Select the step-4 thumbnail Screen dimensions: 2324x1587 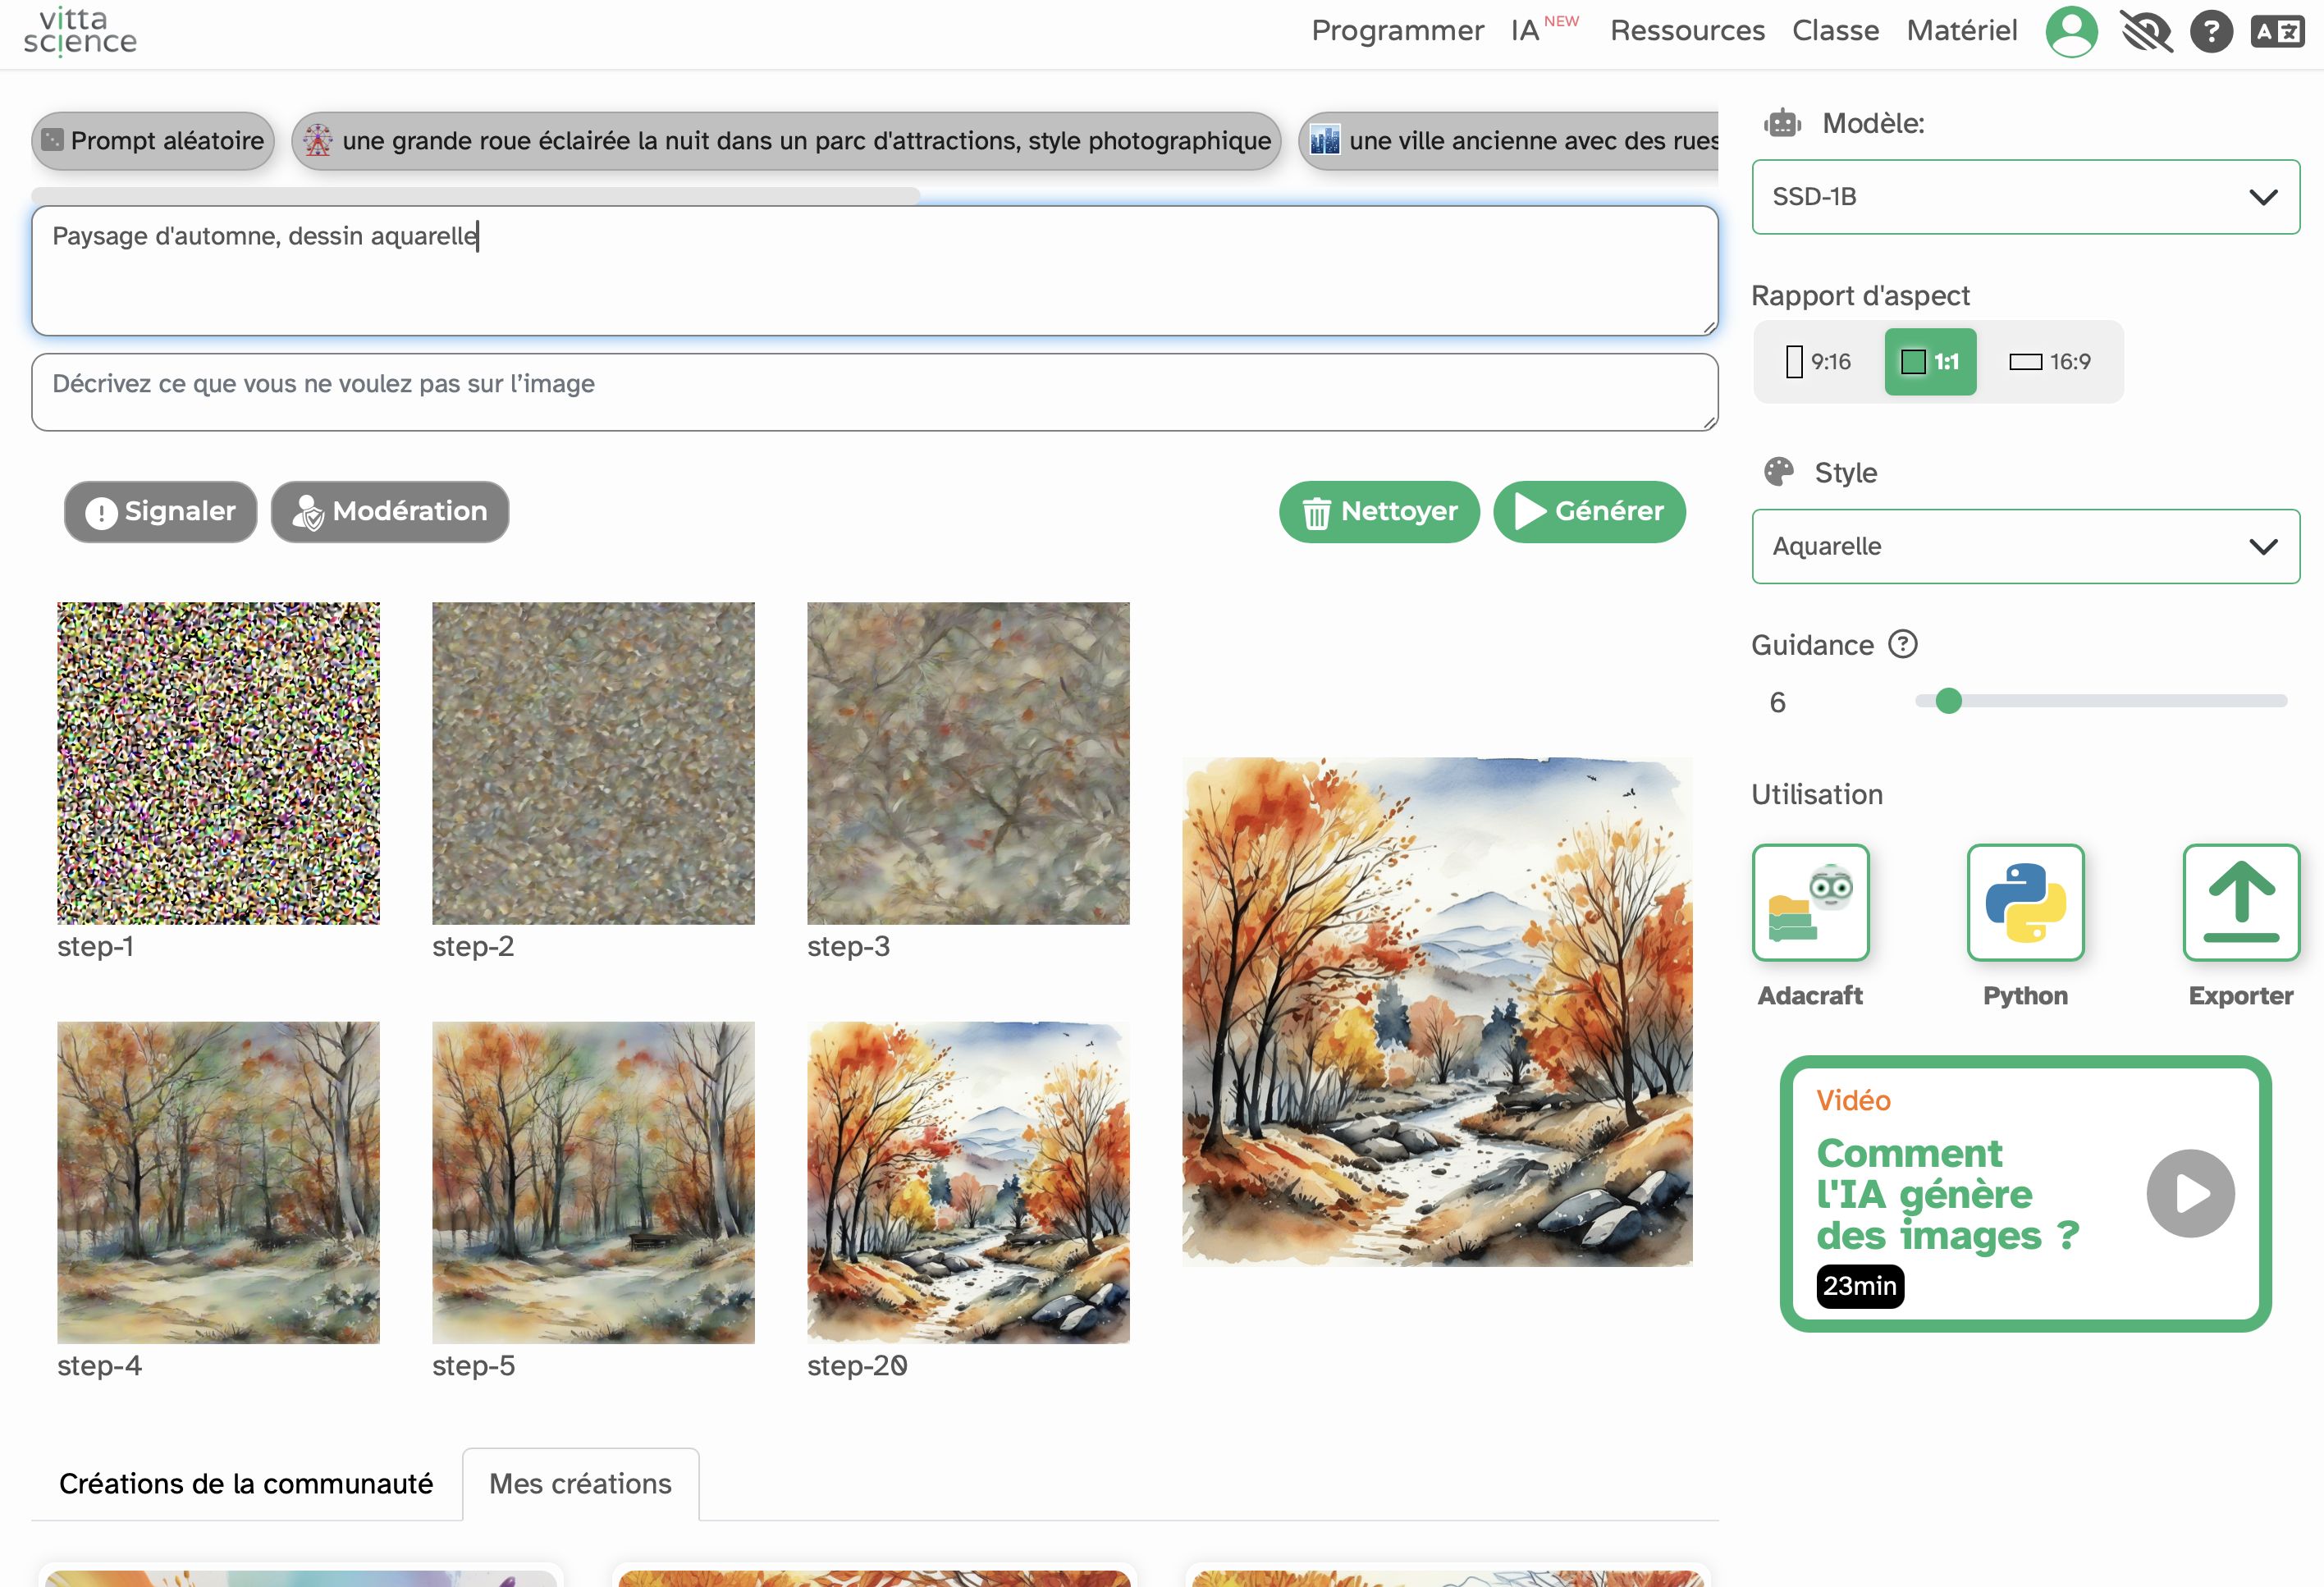tap(218, 1182)
